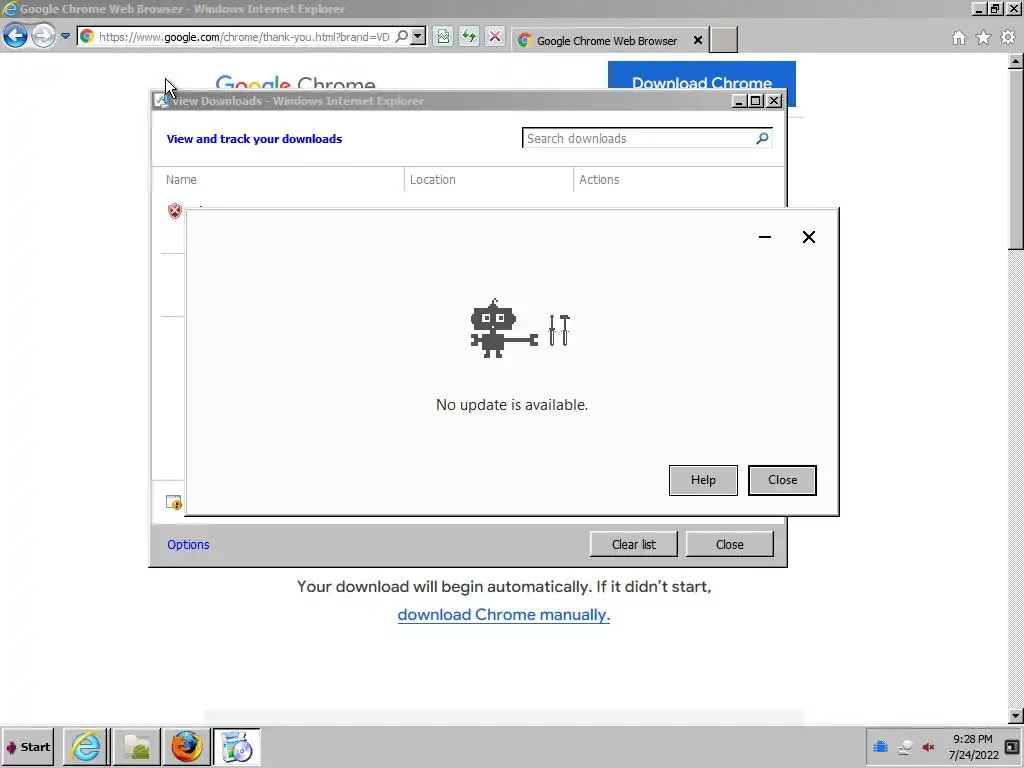Screen dimensions: 1024x768
Task: Click the download Chrome manually link
Action: [x=504, y=615]
